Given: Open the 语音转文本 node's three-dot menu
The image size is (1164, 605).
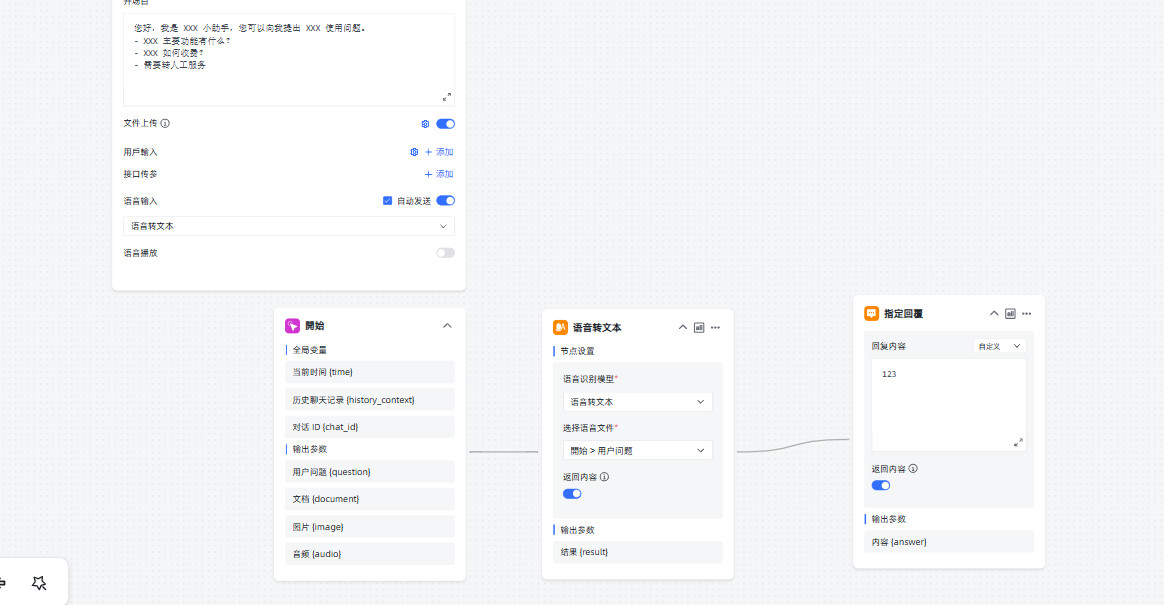Looking at the screenshot, I should point(715,327).
